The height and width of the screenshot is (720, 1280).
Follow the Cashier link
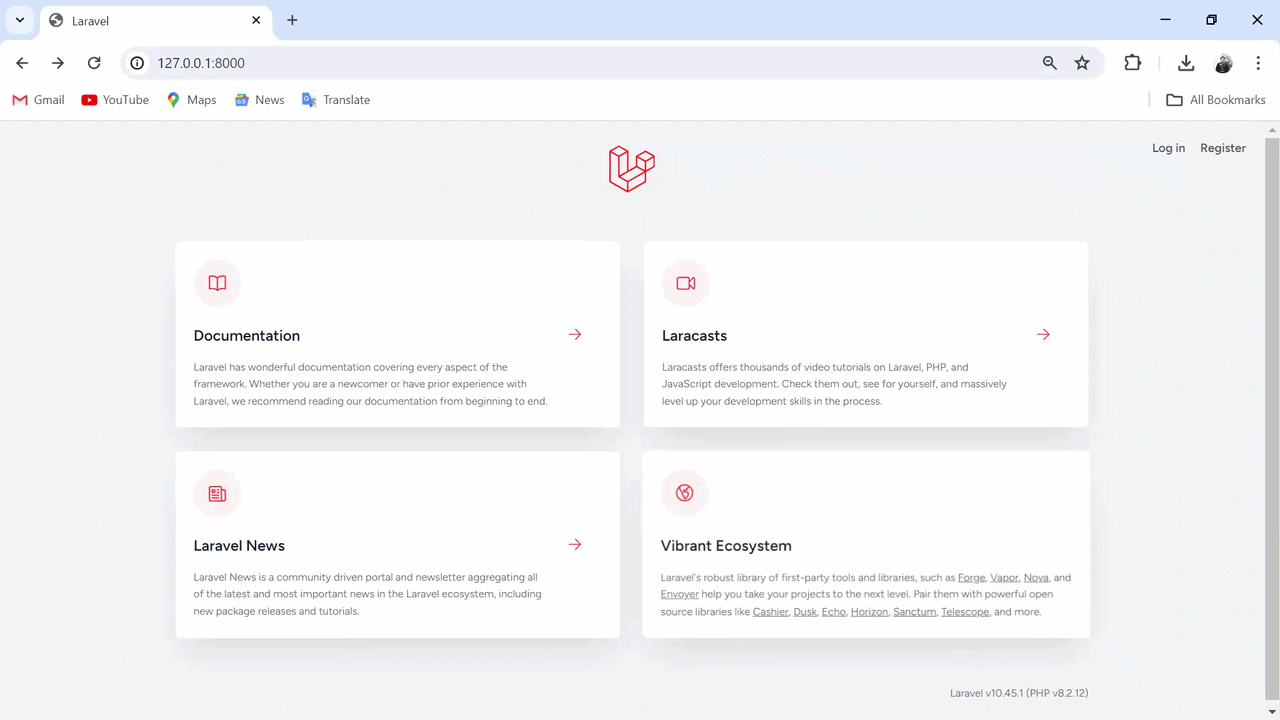771,612
